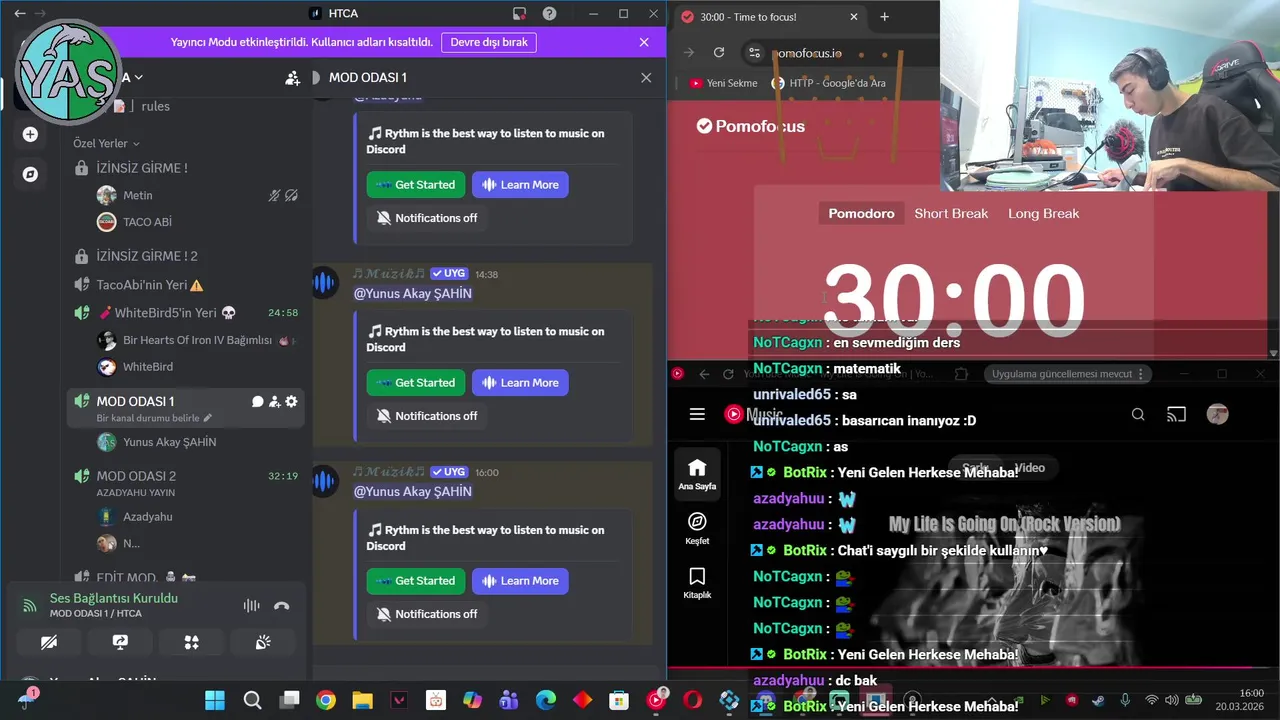1280x720 pixels.
Task: Add a server with the plus icon
Action: click(x=30, y=134)
